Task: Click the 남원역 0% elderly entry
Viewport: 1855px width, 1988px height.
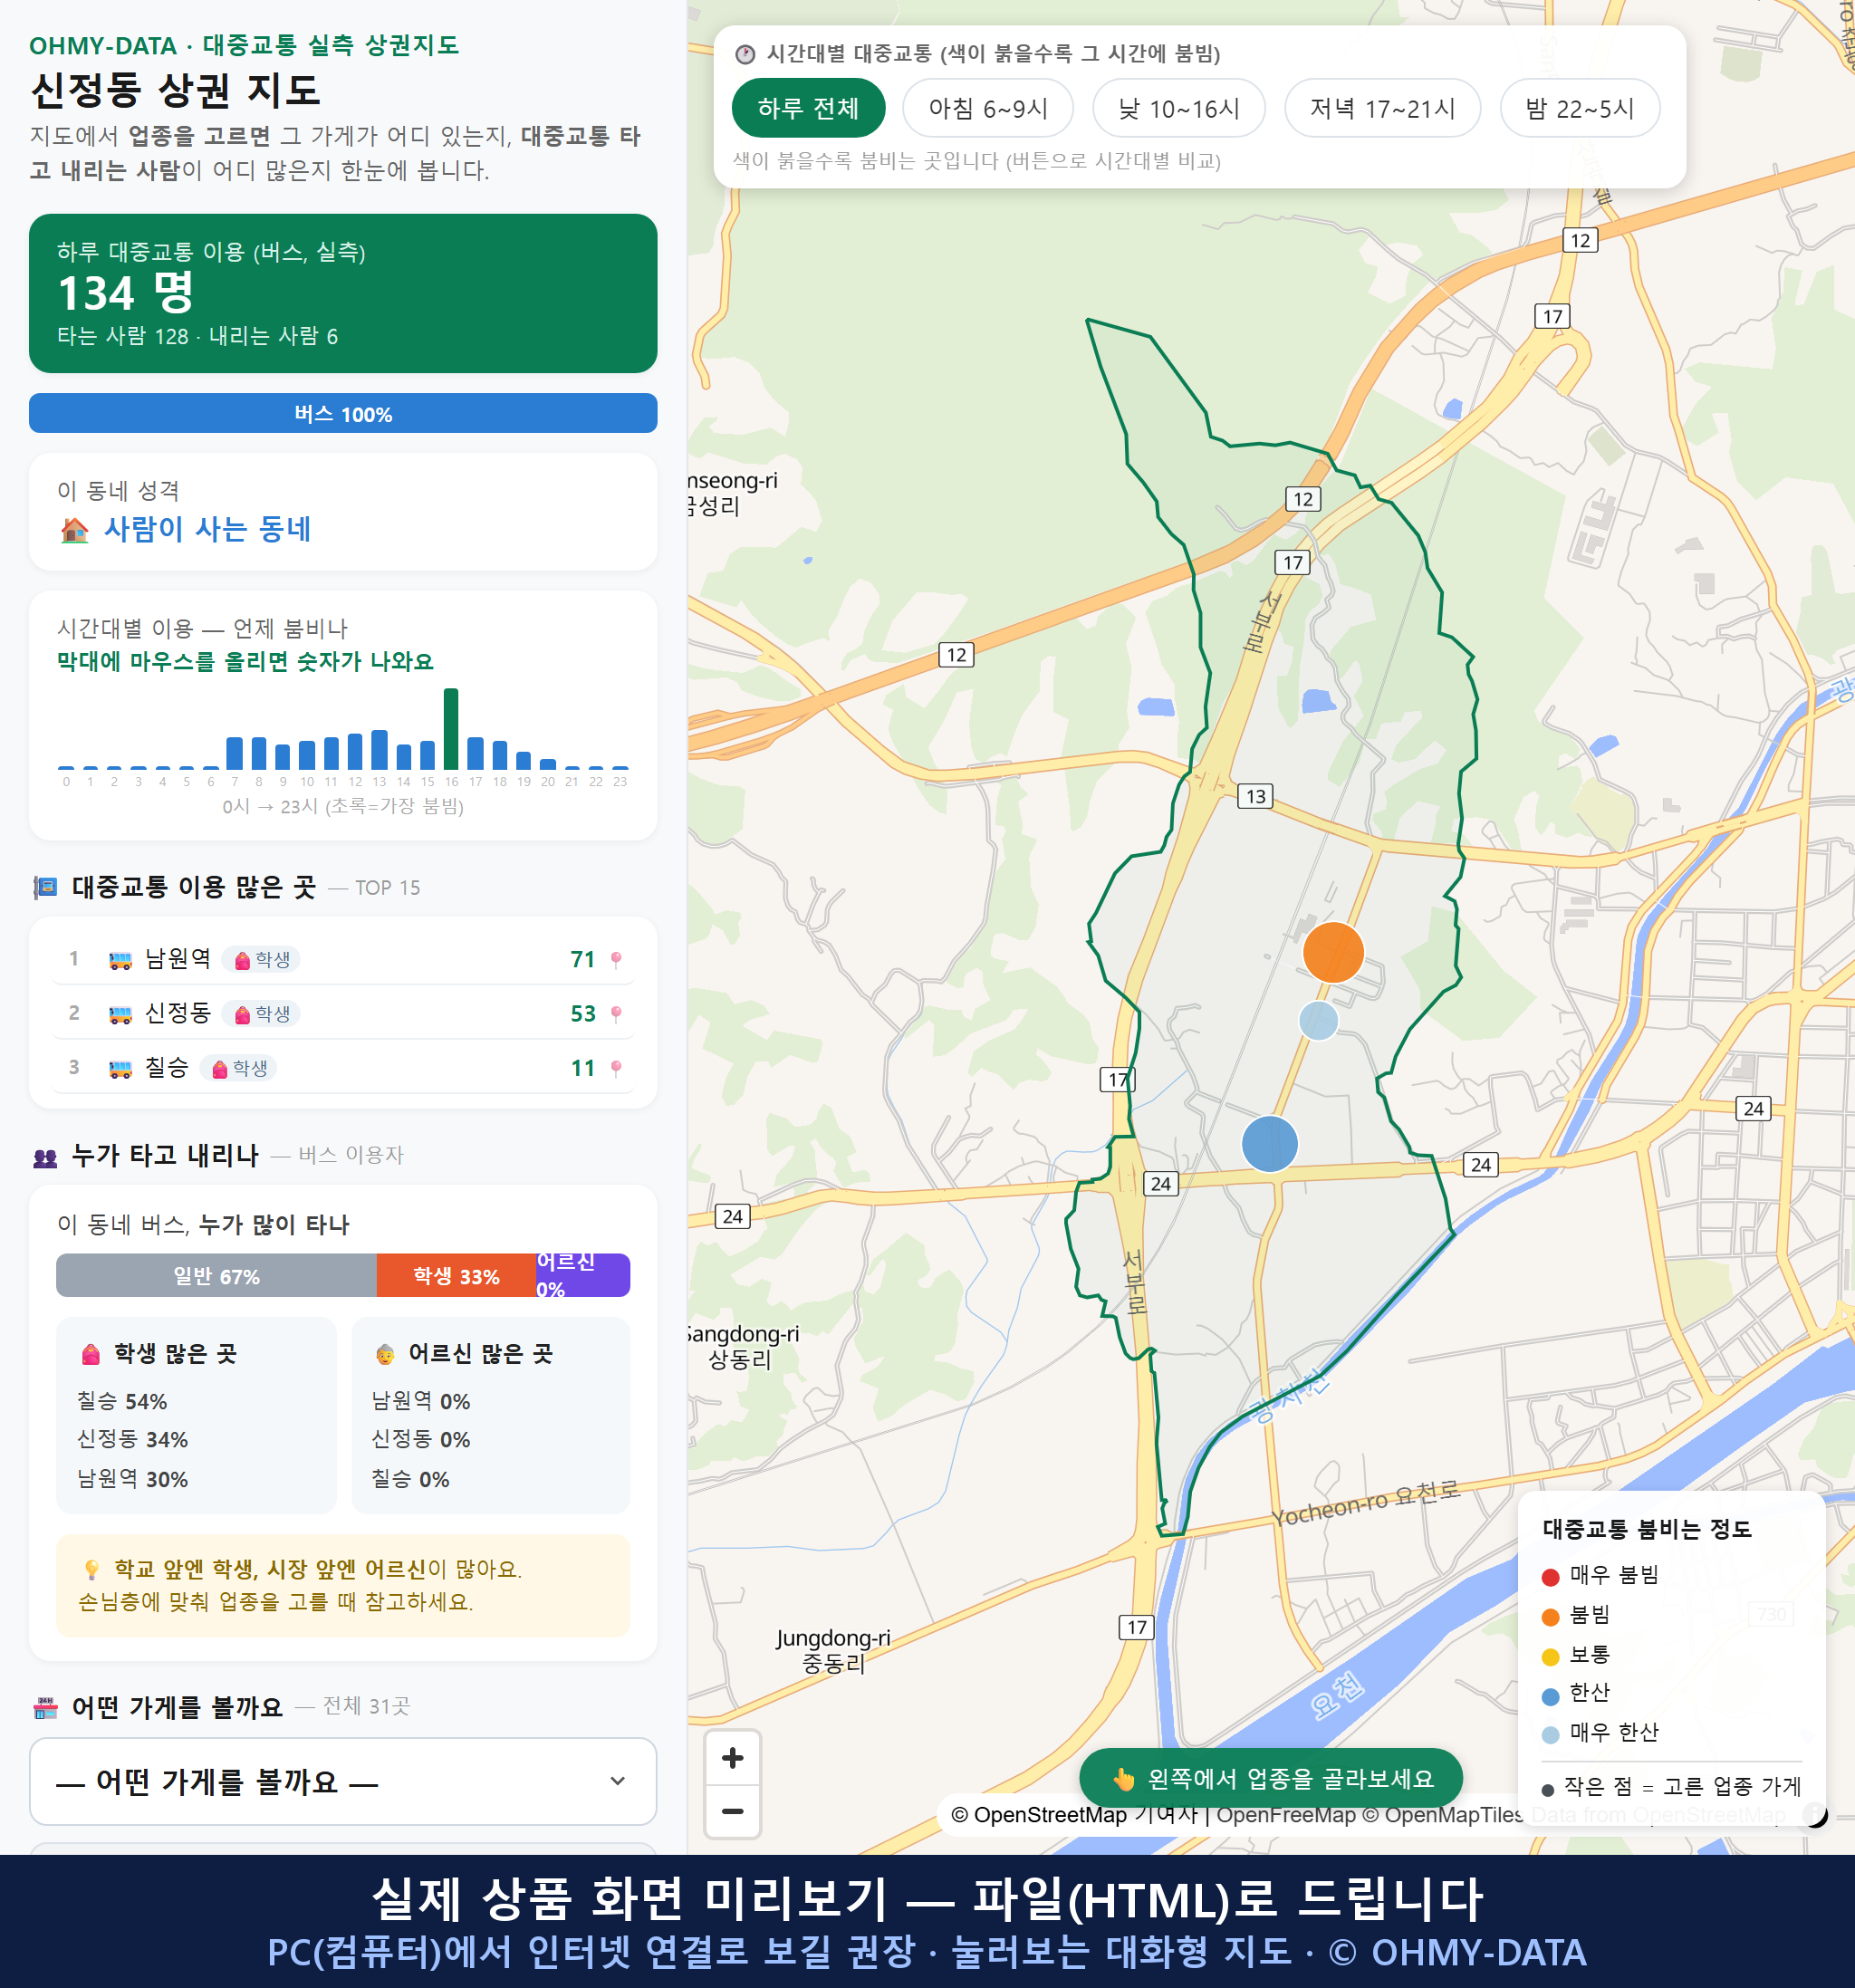Action: [421, 1401]
